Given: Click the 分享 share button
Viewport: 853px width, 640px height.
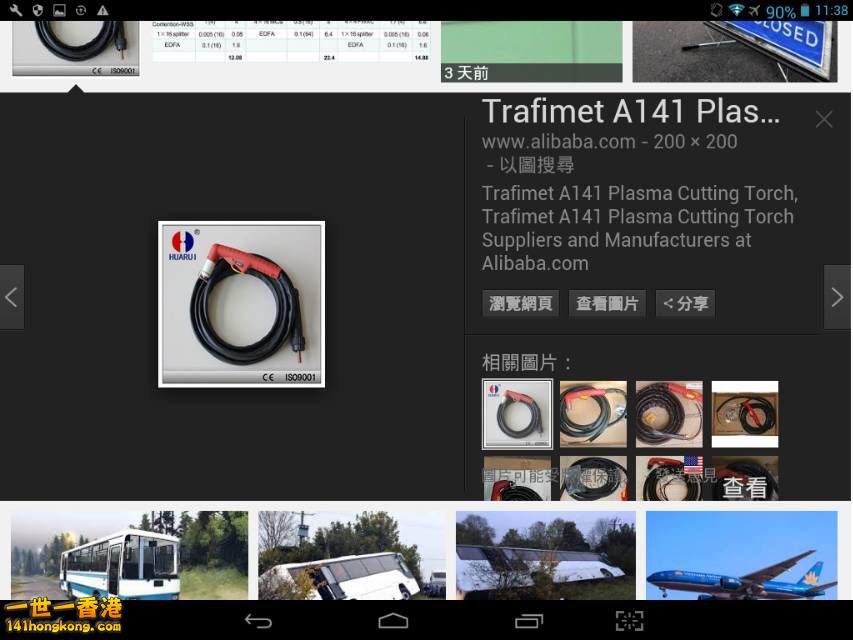Looking at the screenshot, I should coord(685,303).
